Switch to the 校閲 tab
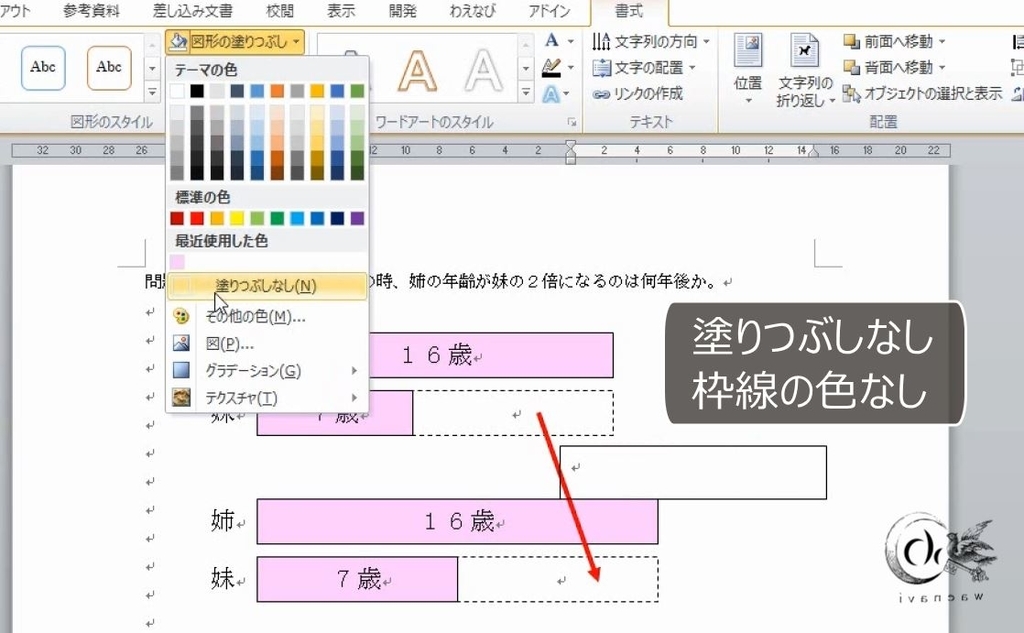The image size is (1024, 633). point(280,11)
